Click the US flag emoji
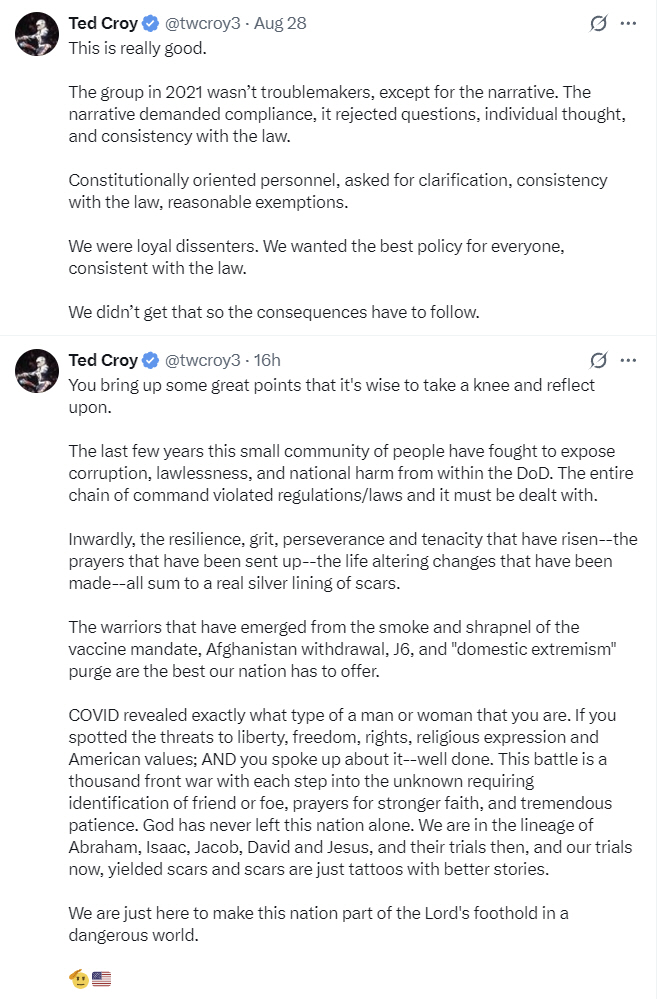This screenshot has height=999, width=658. click(x=101, y=979)
